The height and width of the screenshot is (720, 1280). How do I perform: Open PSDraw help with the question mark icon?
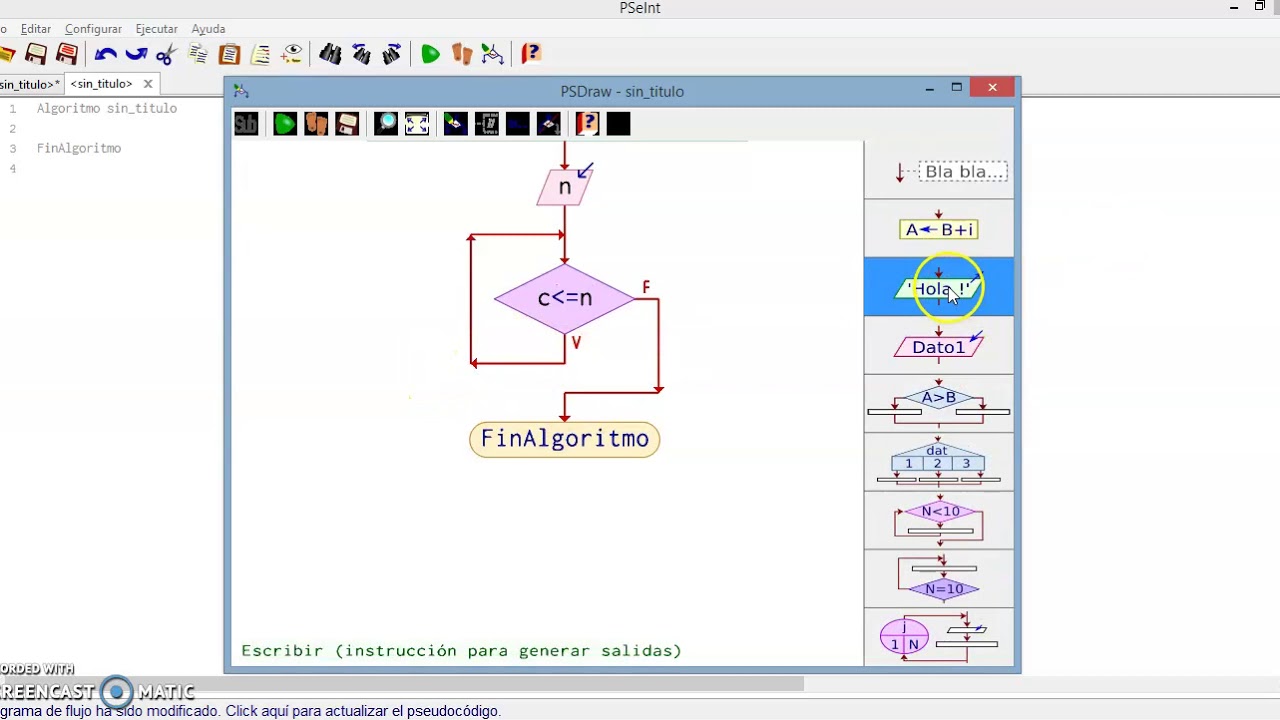pos(587,124)
